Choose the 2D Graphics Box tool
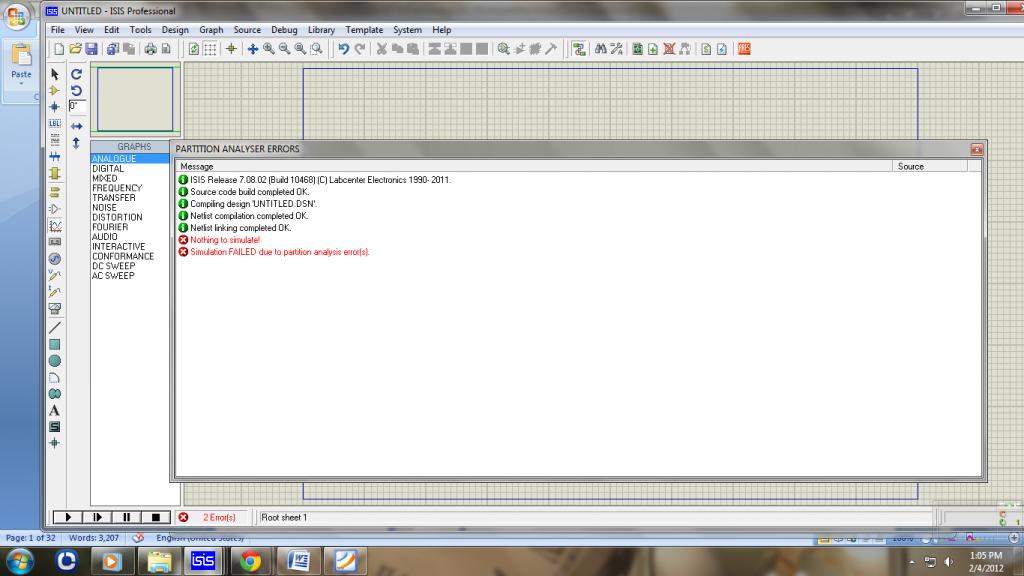This screenshot has height=576, width=1024. point(55,344)
